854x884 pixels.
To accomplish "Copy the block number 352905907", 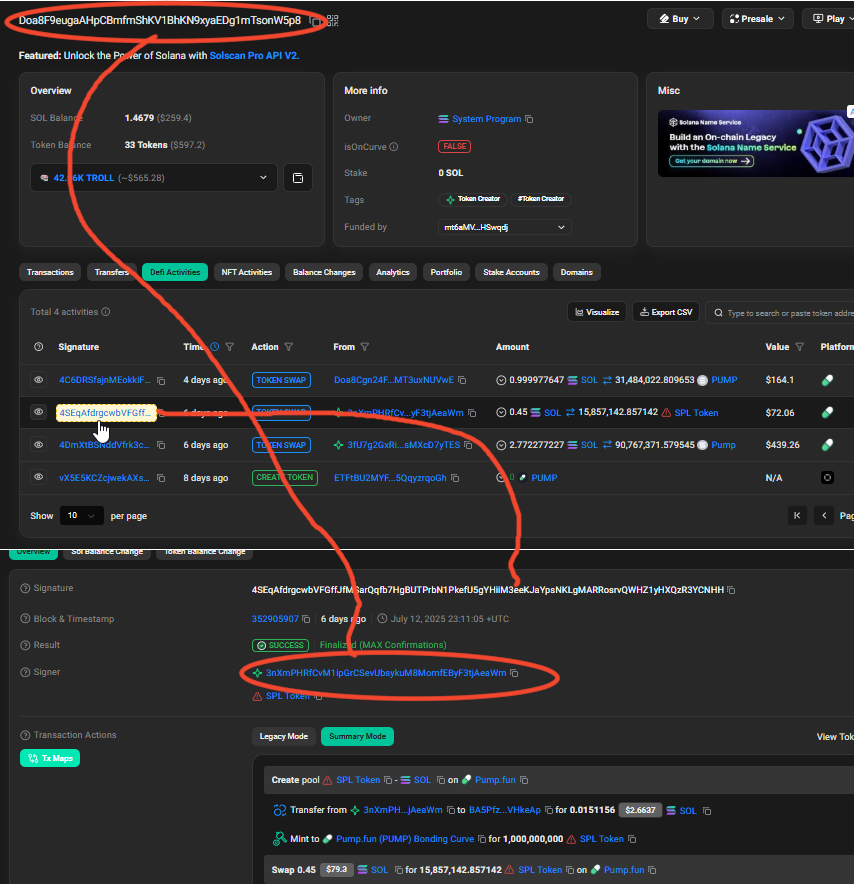I will coord(306,619).
